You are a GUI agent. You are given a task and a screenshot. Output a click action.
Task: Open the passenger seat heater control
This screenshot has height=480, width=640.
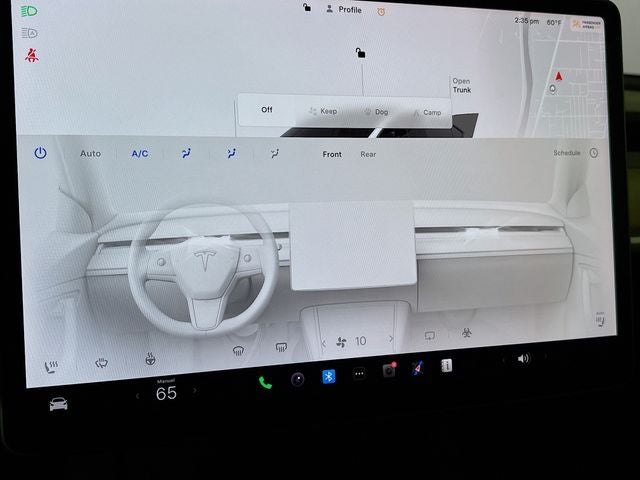point(600,319)
